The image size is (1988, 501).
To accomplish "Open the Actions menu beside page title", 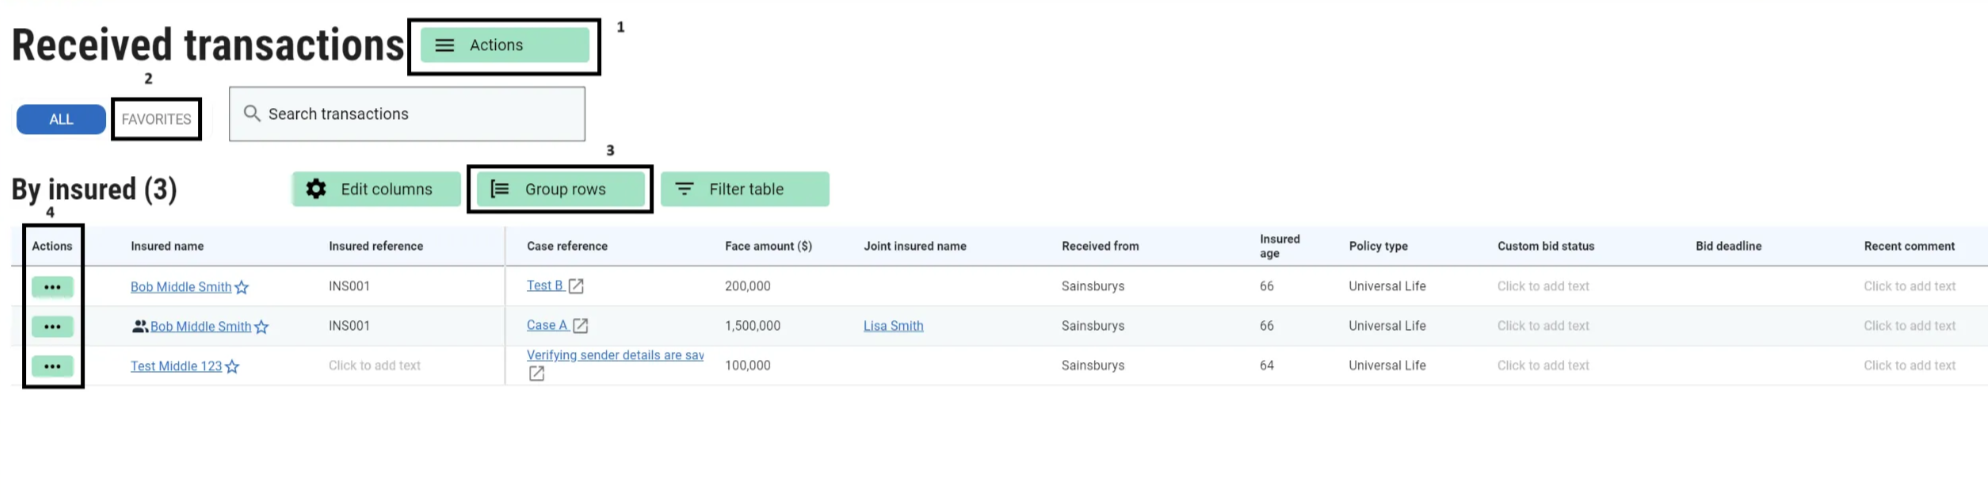I will coord(504,45).
